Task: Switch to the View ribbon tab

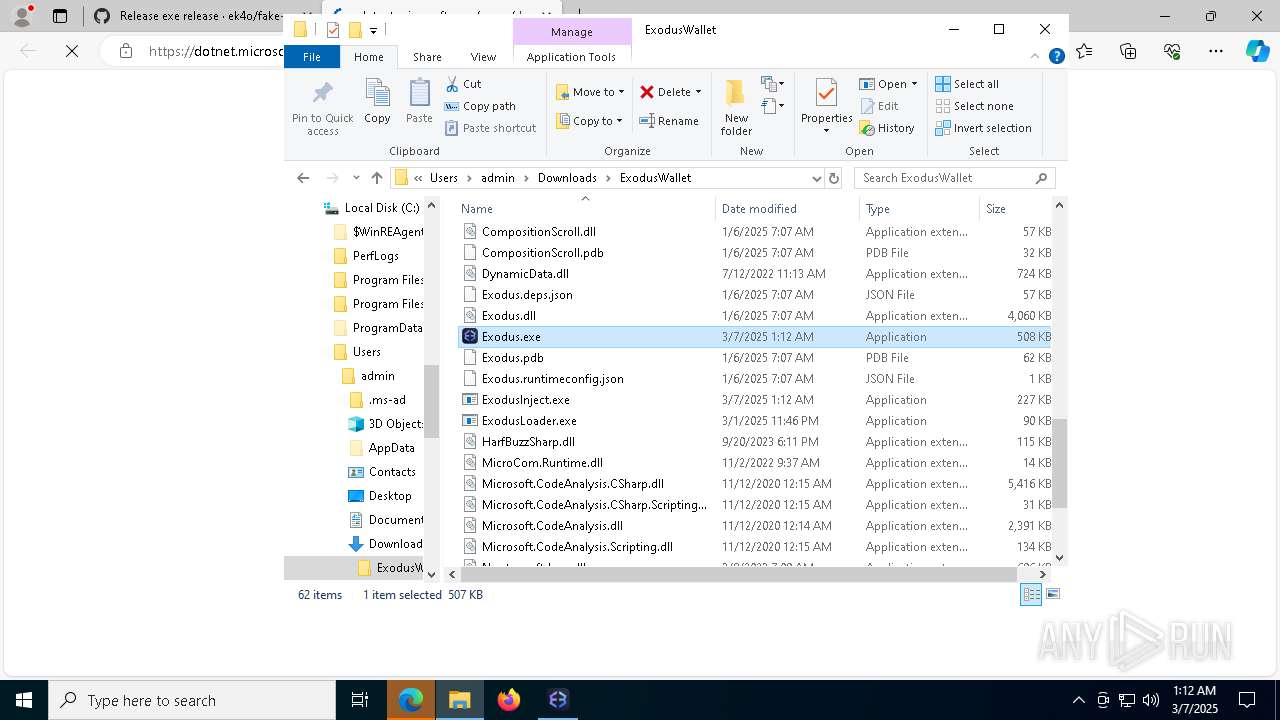Action: click(x=483, y=57)
